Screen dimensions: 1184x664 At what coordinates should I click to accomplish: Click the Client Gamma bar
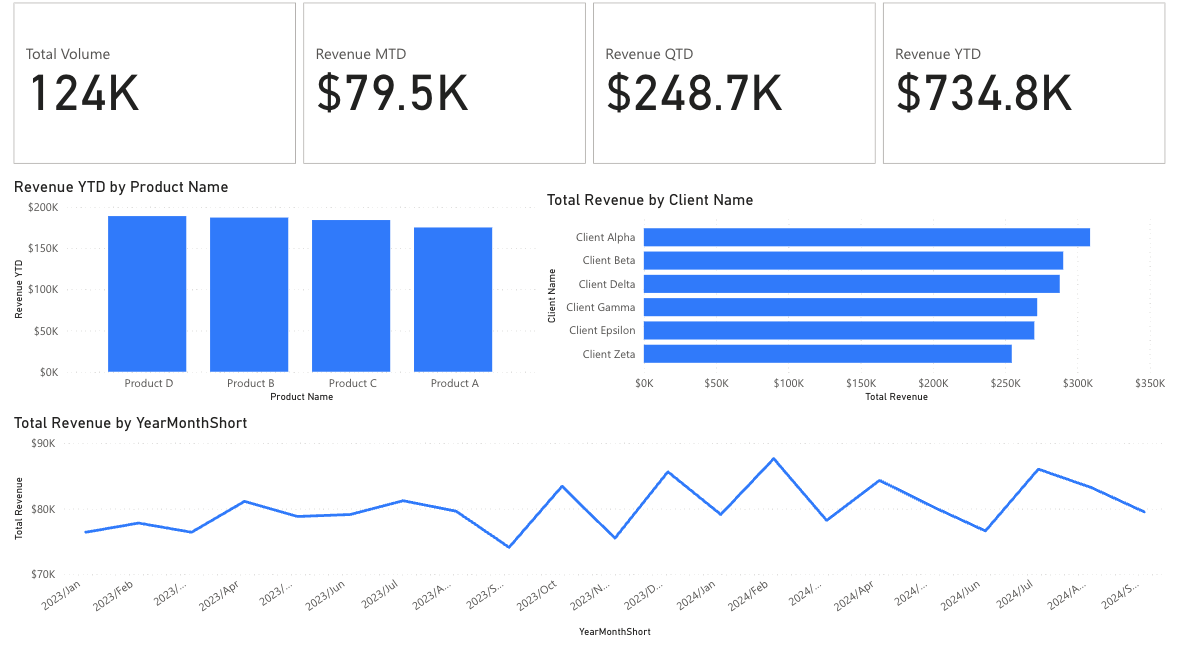[840, 307]
